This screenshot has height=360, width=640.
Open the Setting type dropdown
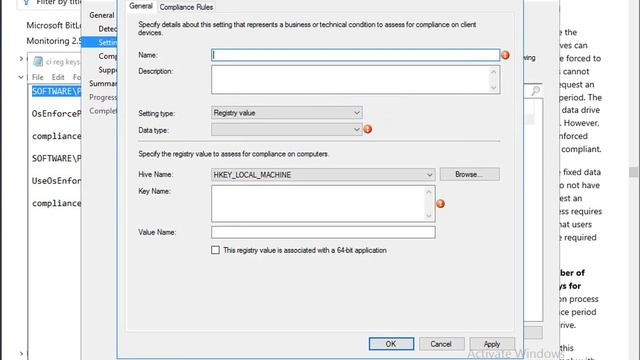287,113
